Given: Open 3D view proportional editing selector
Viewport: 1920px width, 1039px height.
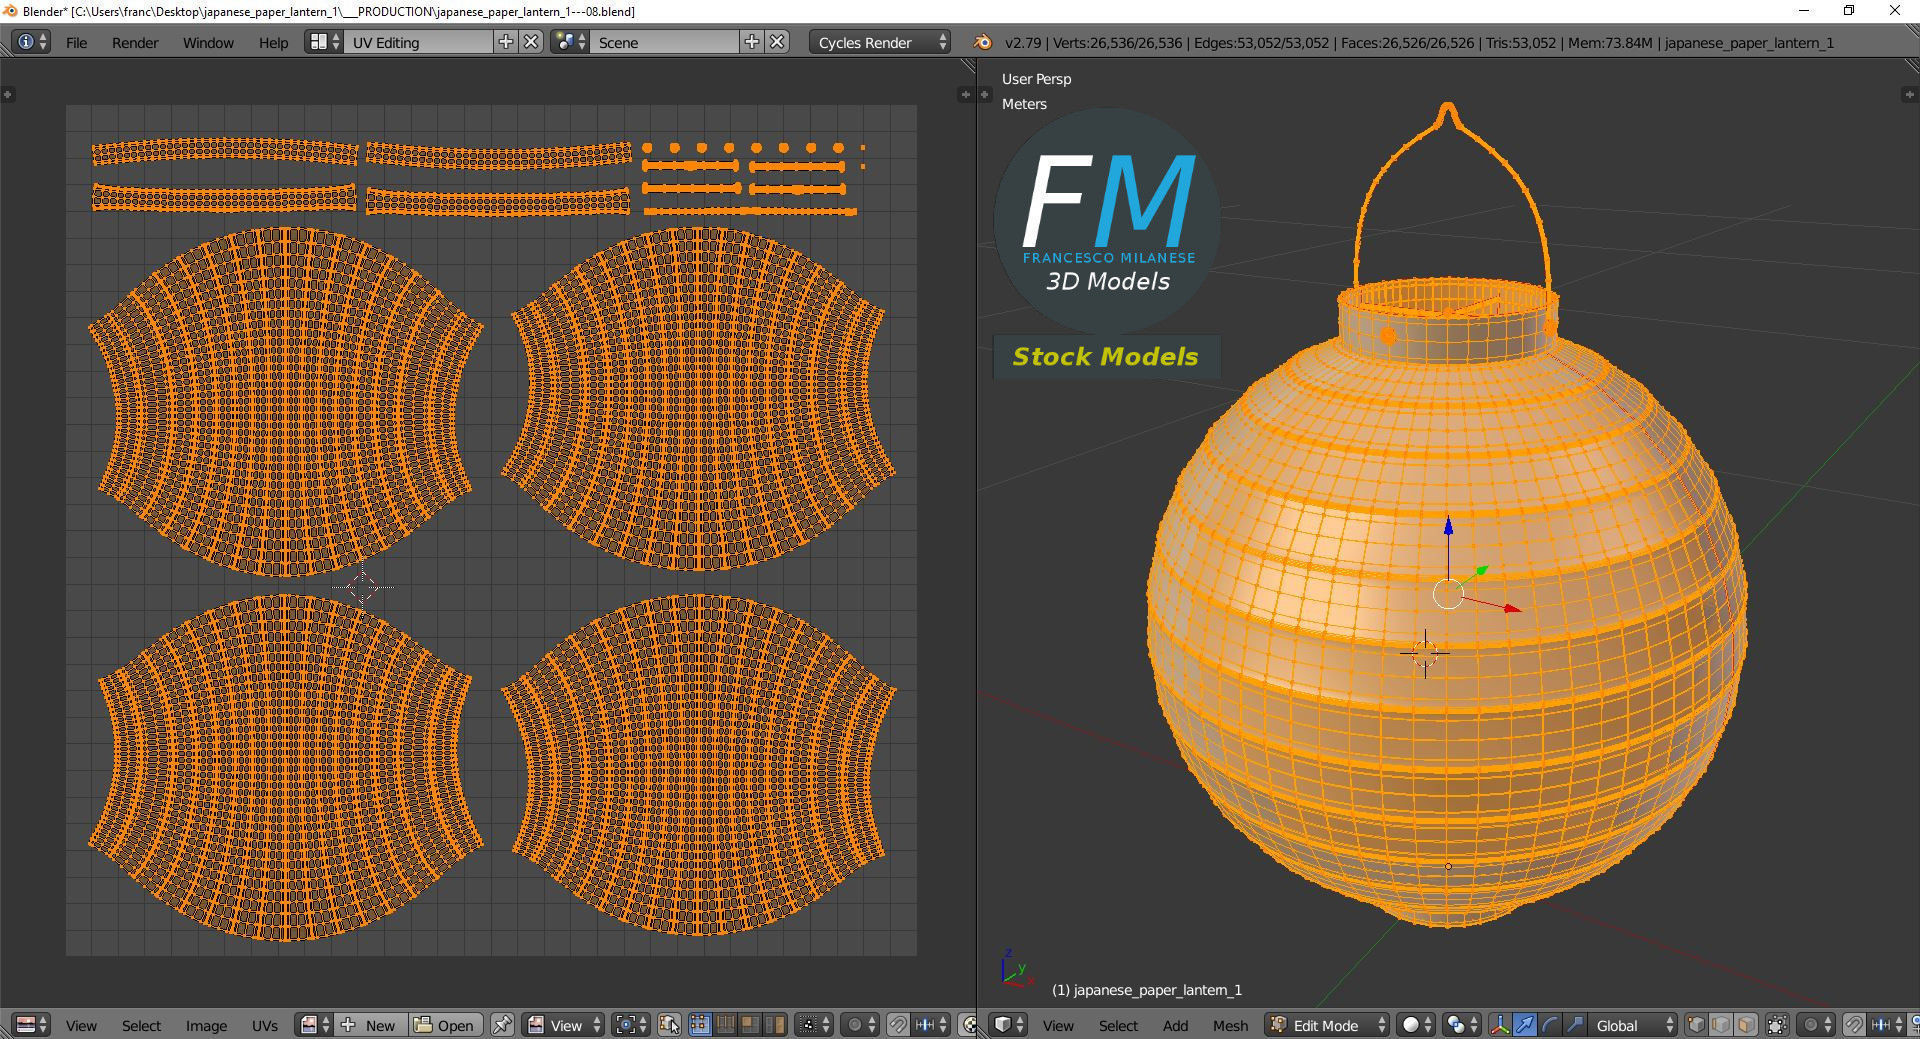Looking at the screenshot, I should [1816, 1025].
